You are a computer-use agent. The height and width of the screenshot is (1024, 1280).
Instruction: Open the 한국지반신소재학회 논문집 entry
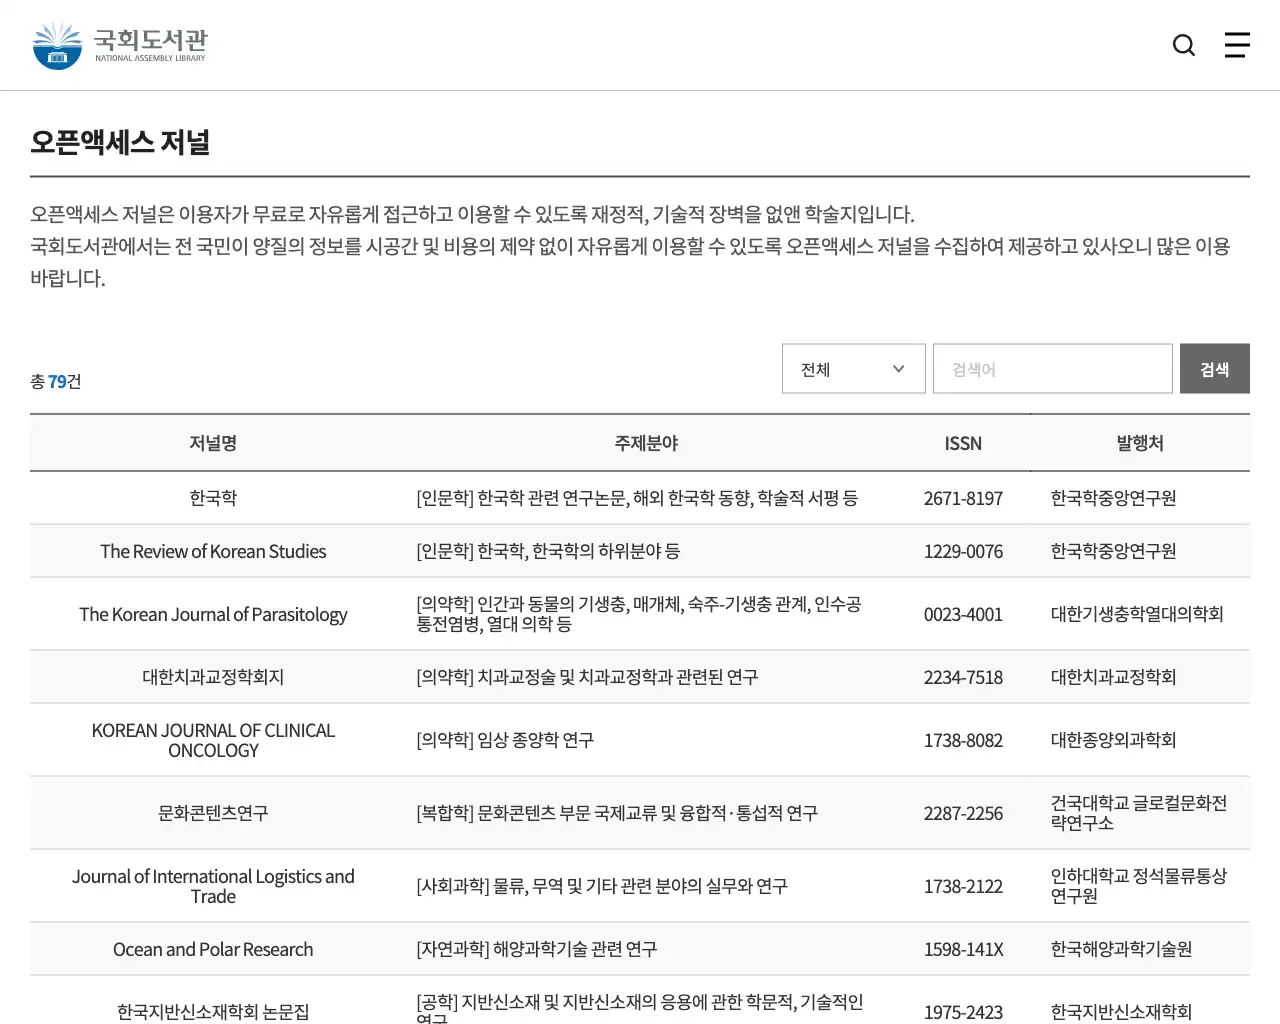pos(213,1011)
